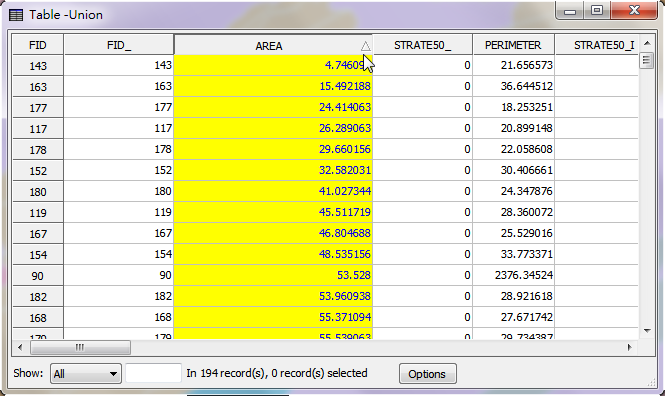Click PERIMETER cell 27.671742
665x396 pixels.
(x=514, y=318)
